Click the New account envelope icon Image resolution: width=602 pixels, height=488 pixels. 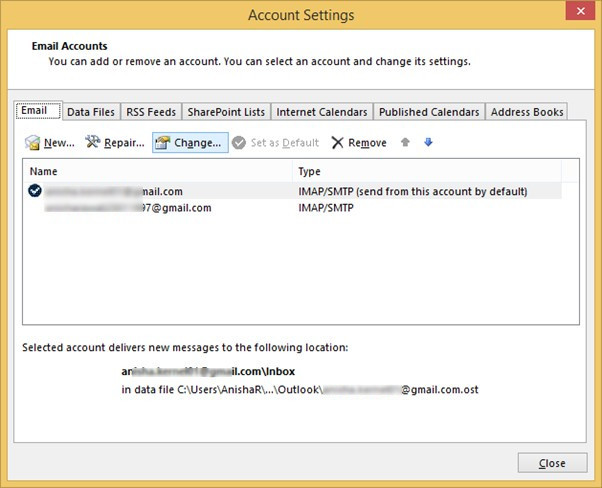[x=33, y=143]
